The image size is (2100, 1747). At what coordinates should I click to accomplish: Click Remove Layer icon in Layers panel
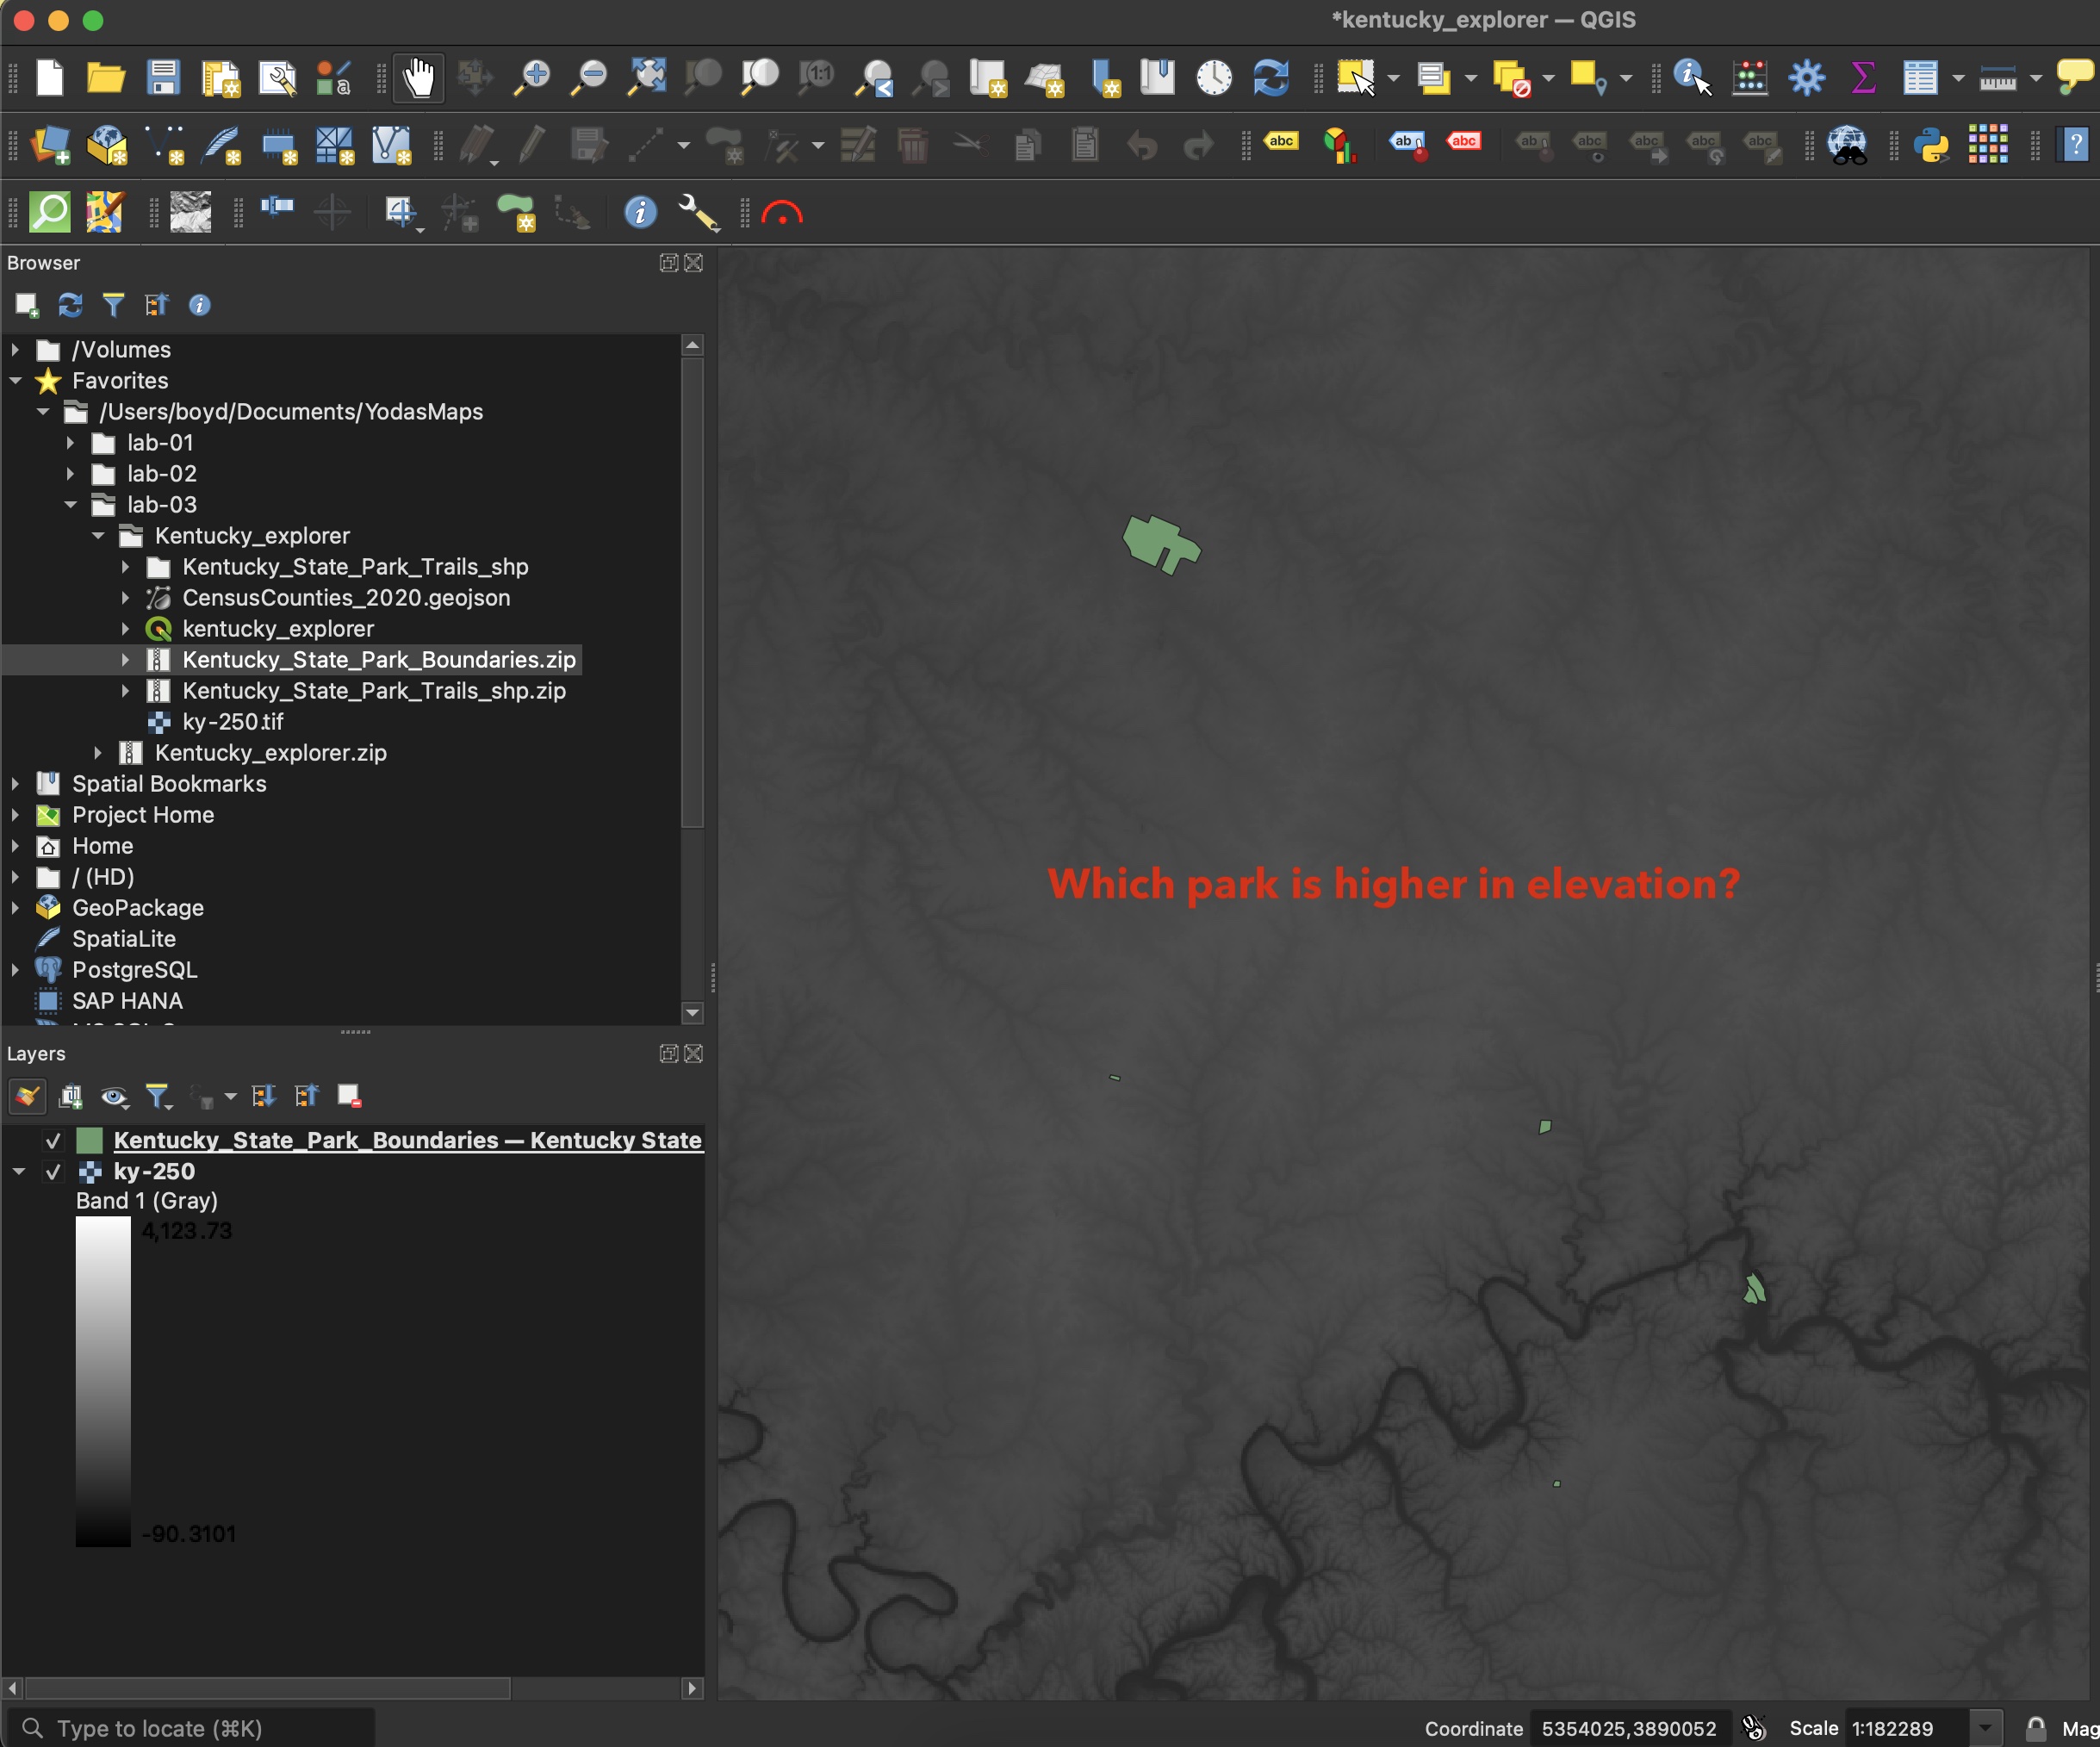(349, 1097)
